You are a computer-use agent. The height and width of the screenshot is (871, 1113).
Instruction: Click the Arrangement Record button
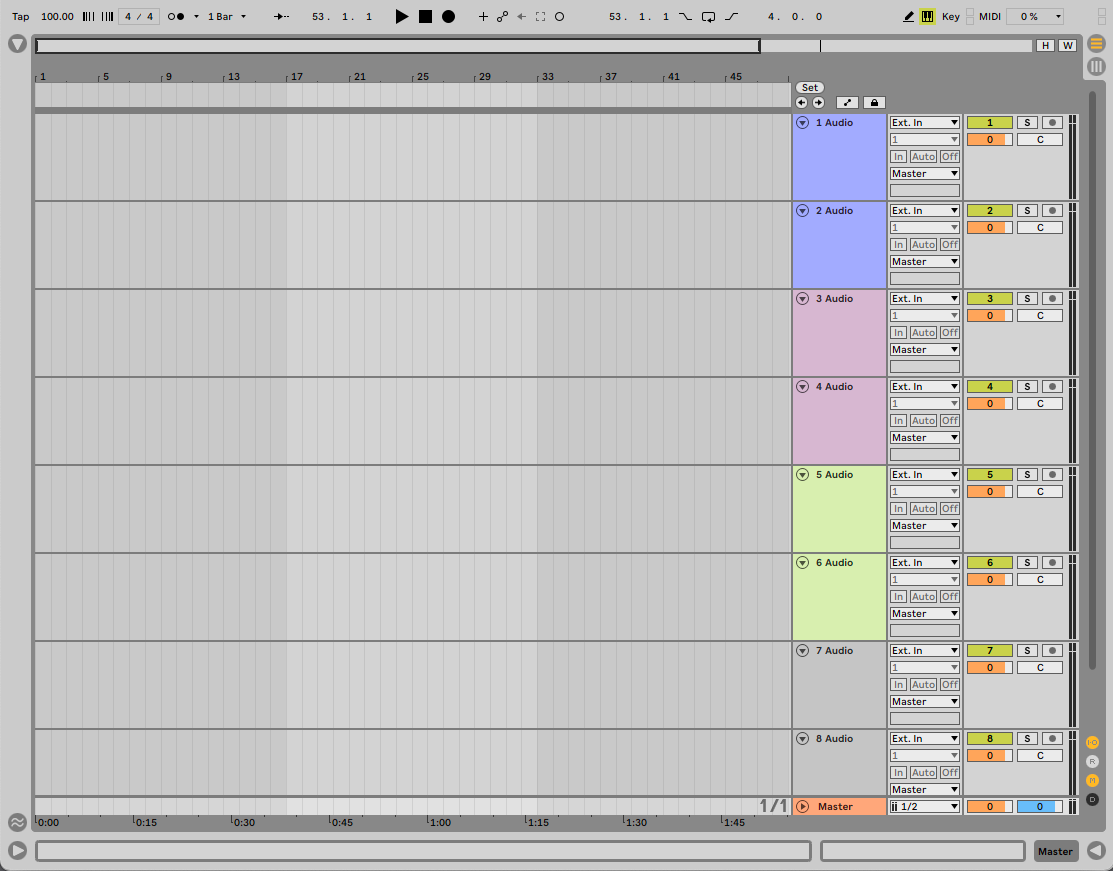point(449,16)
